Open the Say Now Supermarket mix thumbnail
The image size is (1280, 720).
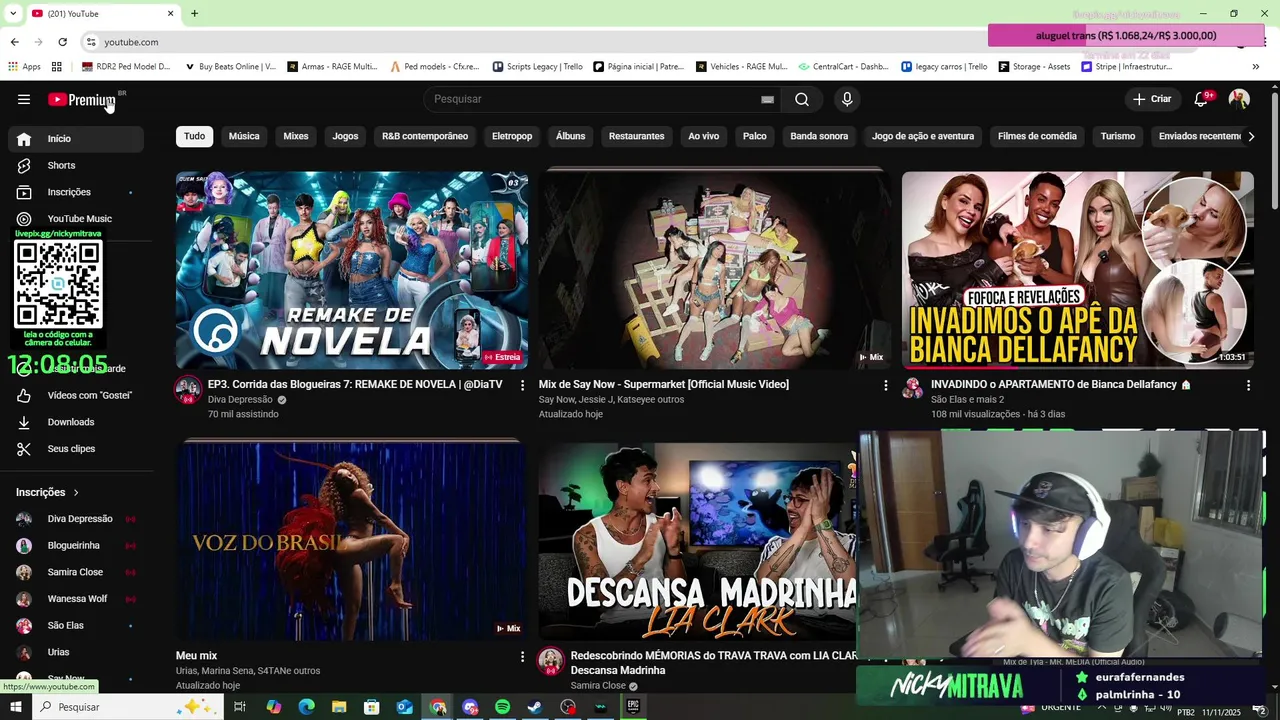click(x=715, y=270)
